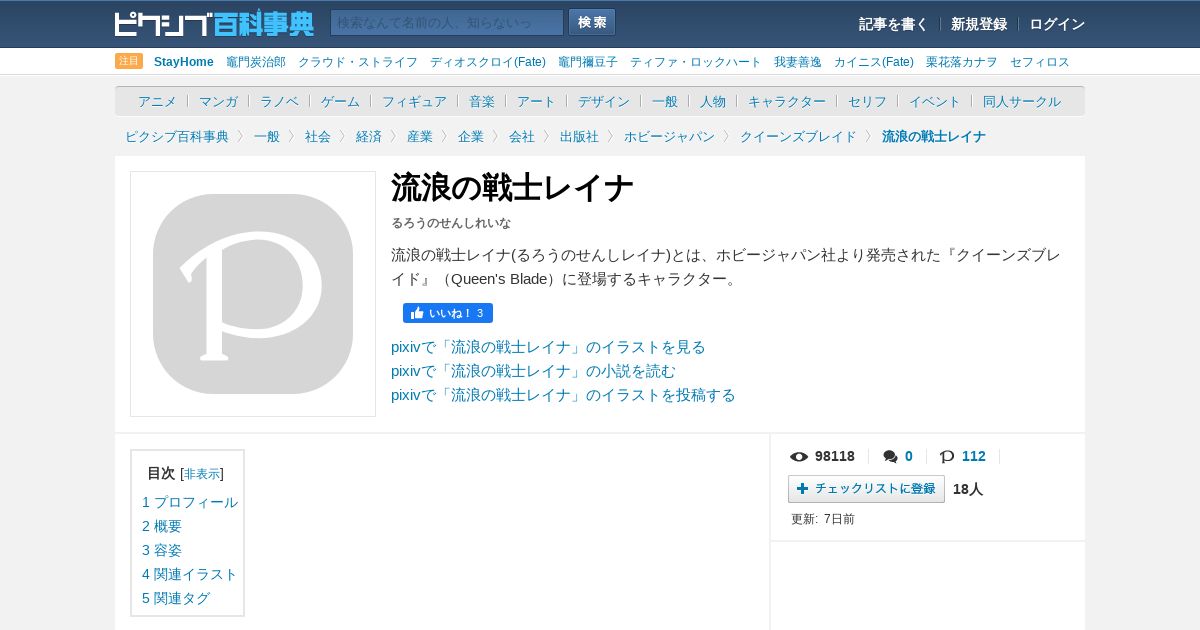Click the pixiv works count icon
The image size is (1200, 630).
(x=947, y=457)
